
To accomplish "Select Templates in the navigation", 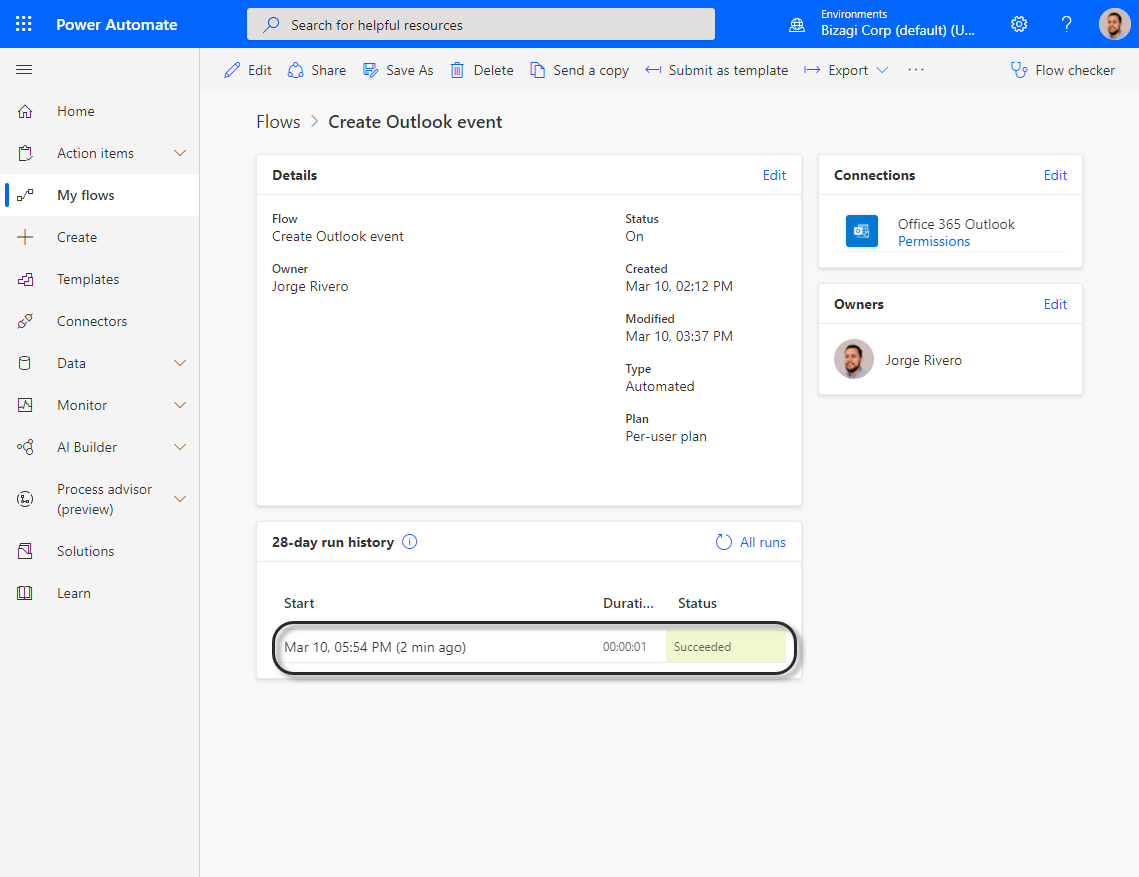I will click(88, 280).
